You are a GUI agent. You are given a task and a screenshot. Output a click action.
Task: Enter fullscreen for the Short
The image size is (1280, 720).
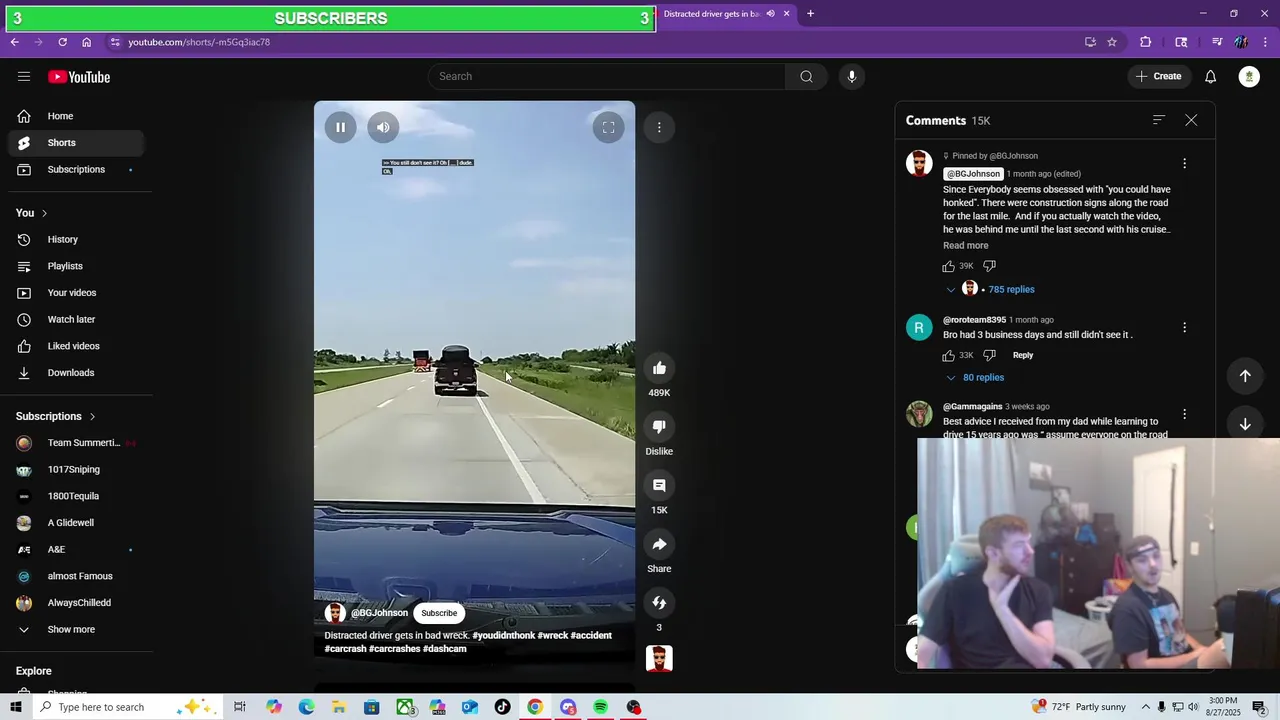coord(608,127)
